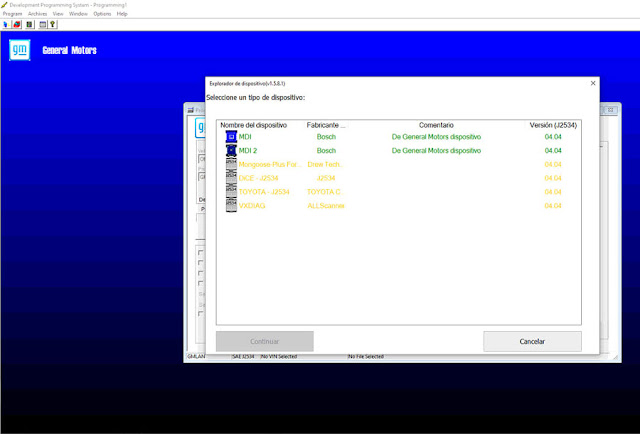Open the Window menu

click(78, 14)
